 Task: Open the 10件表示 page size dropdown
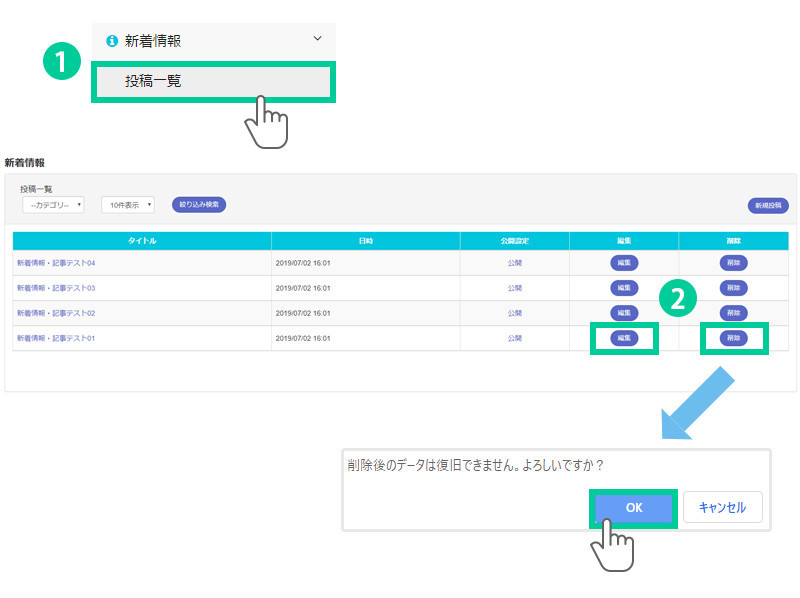[x=128, y=205]
